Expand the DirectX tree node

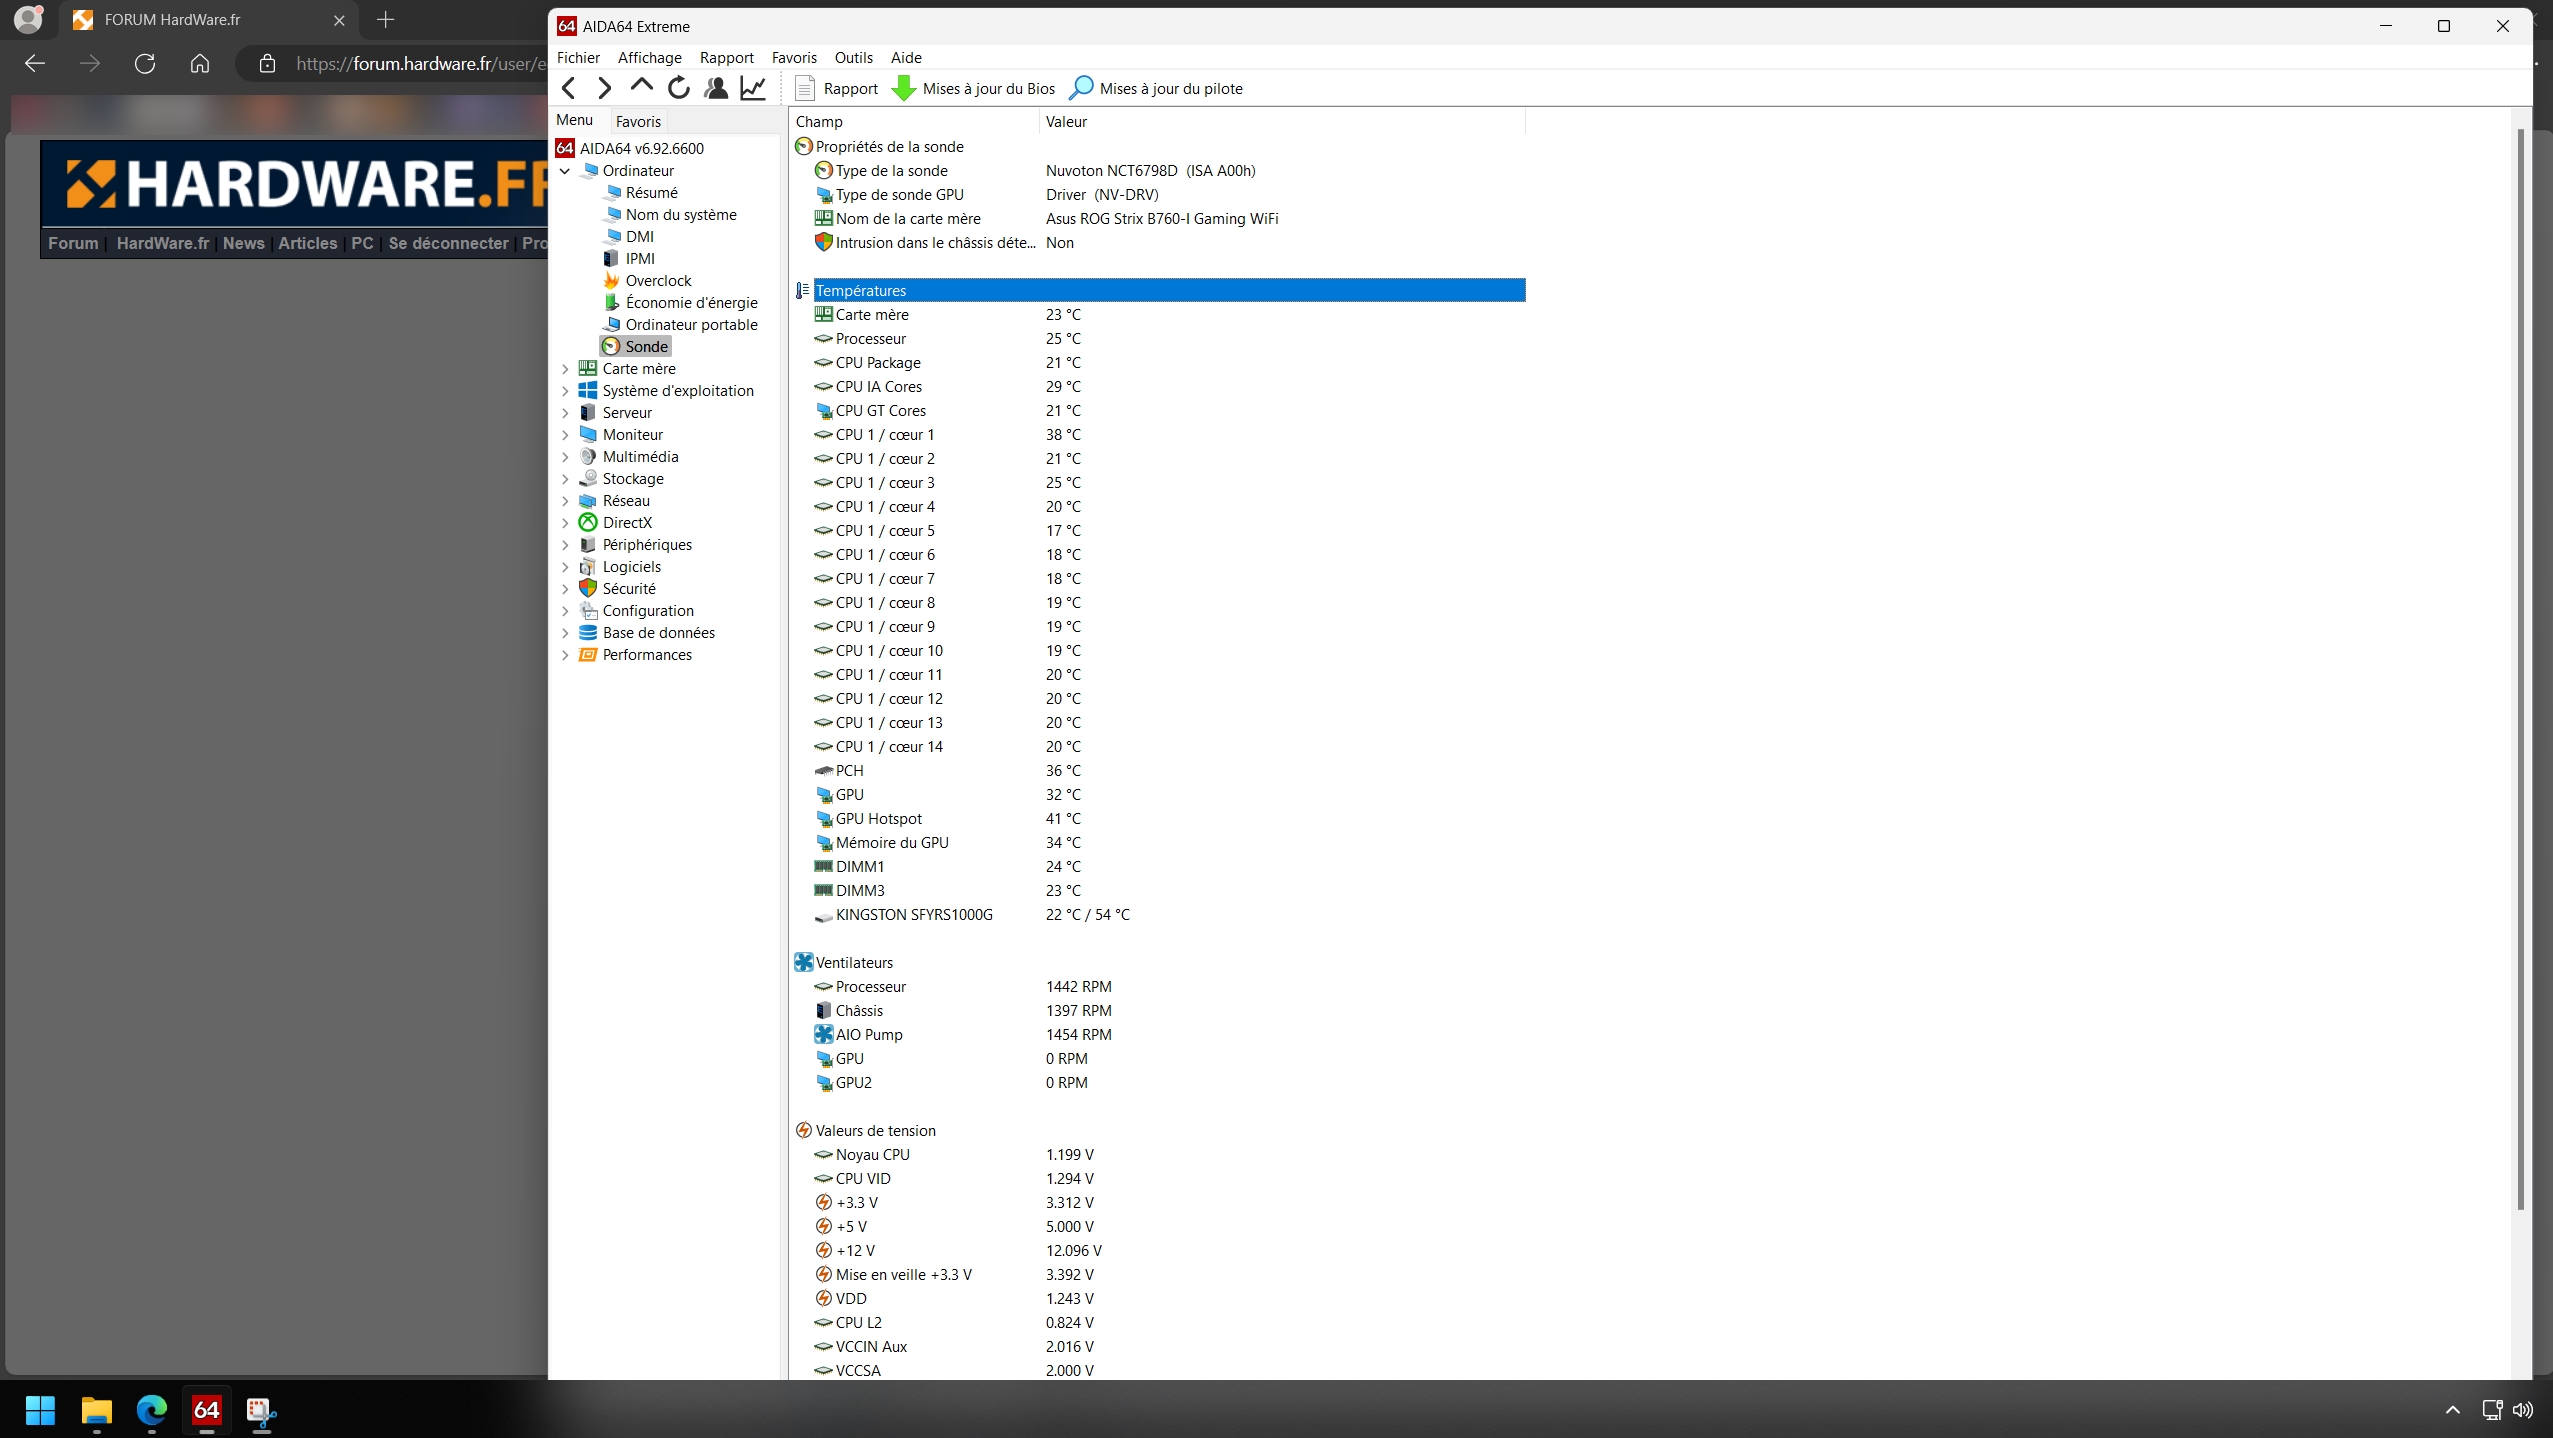click(x=565, y=523)
